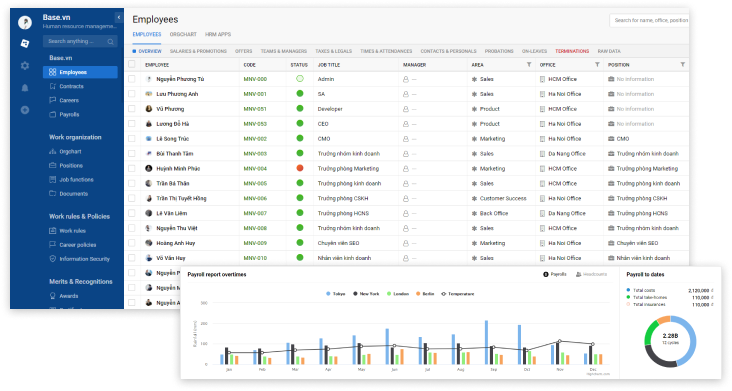Click the plus icon in left rail
This screenshot has width=732, height=391.
click(x=25, y=110)
